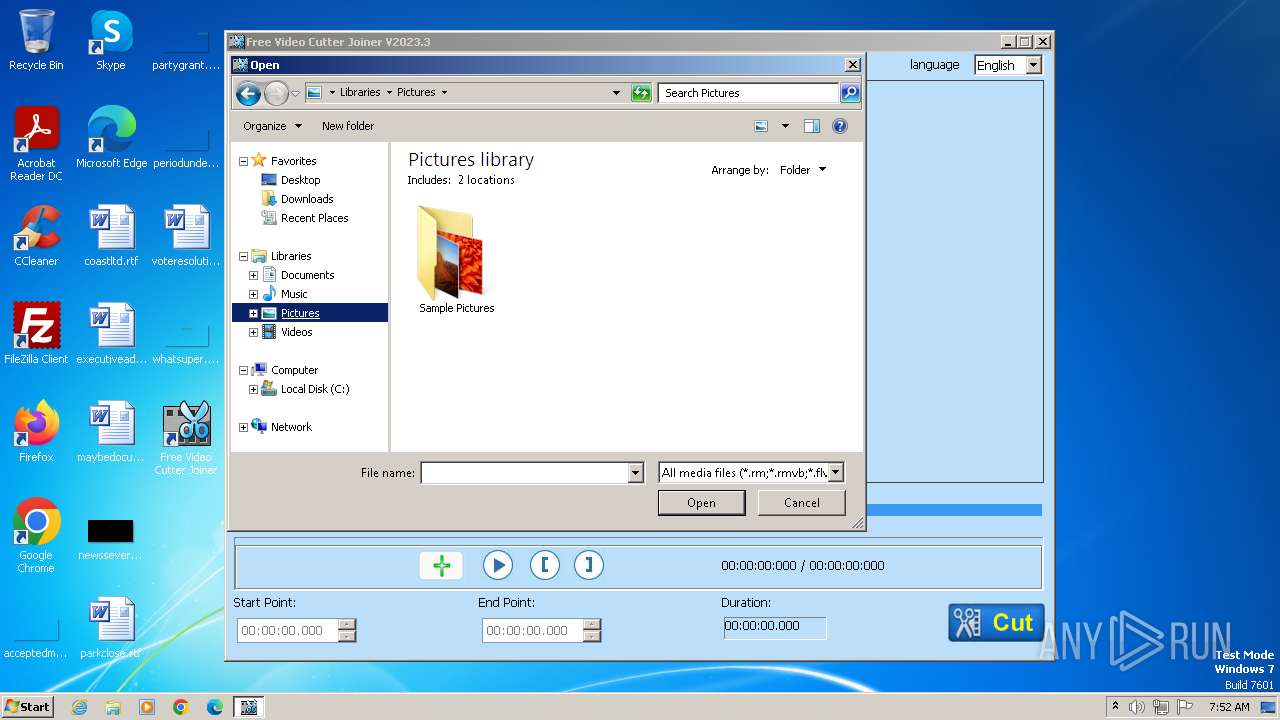Open Internet Explorer from taskbar
Viewport: 1280px width, 720px height.
click(79, 707)
